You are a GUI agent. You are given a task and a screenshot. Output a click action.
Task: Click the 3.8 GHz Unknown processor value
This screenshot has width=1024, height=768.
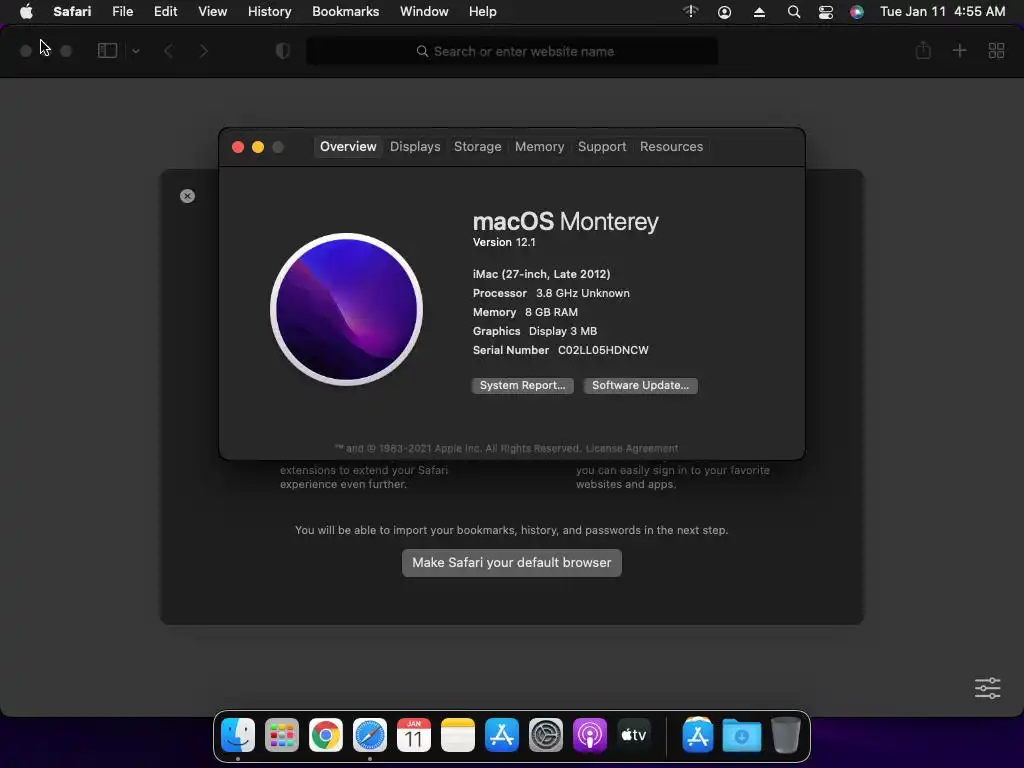(x=583, y=293)
